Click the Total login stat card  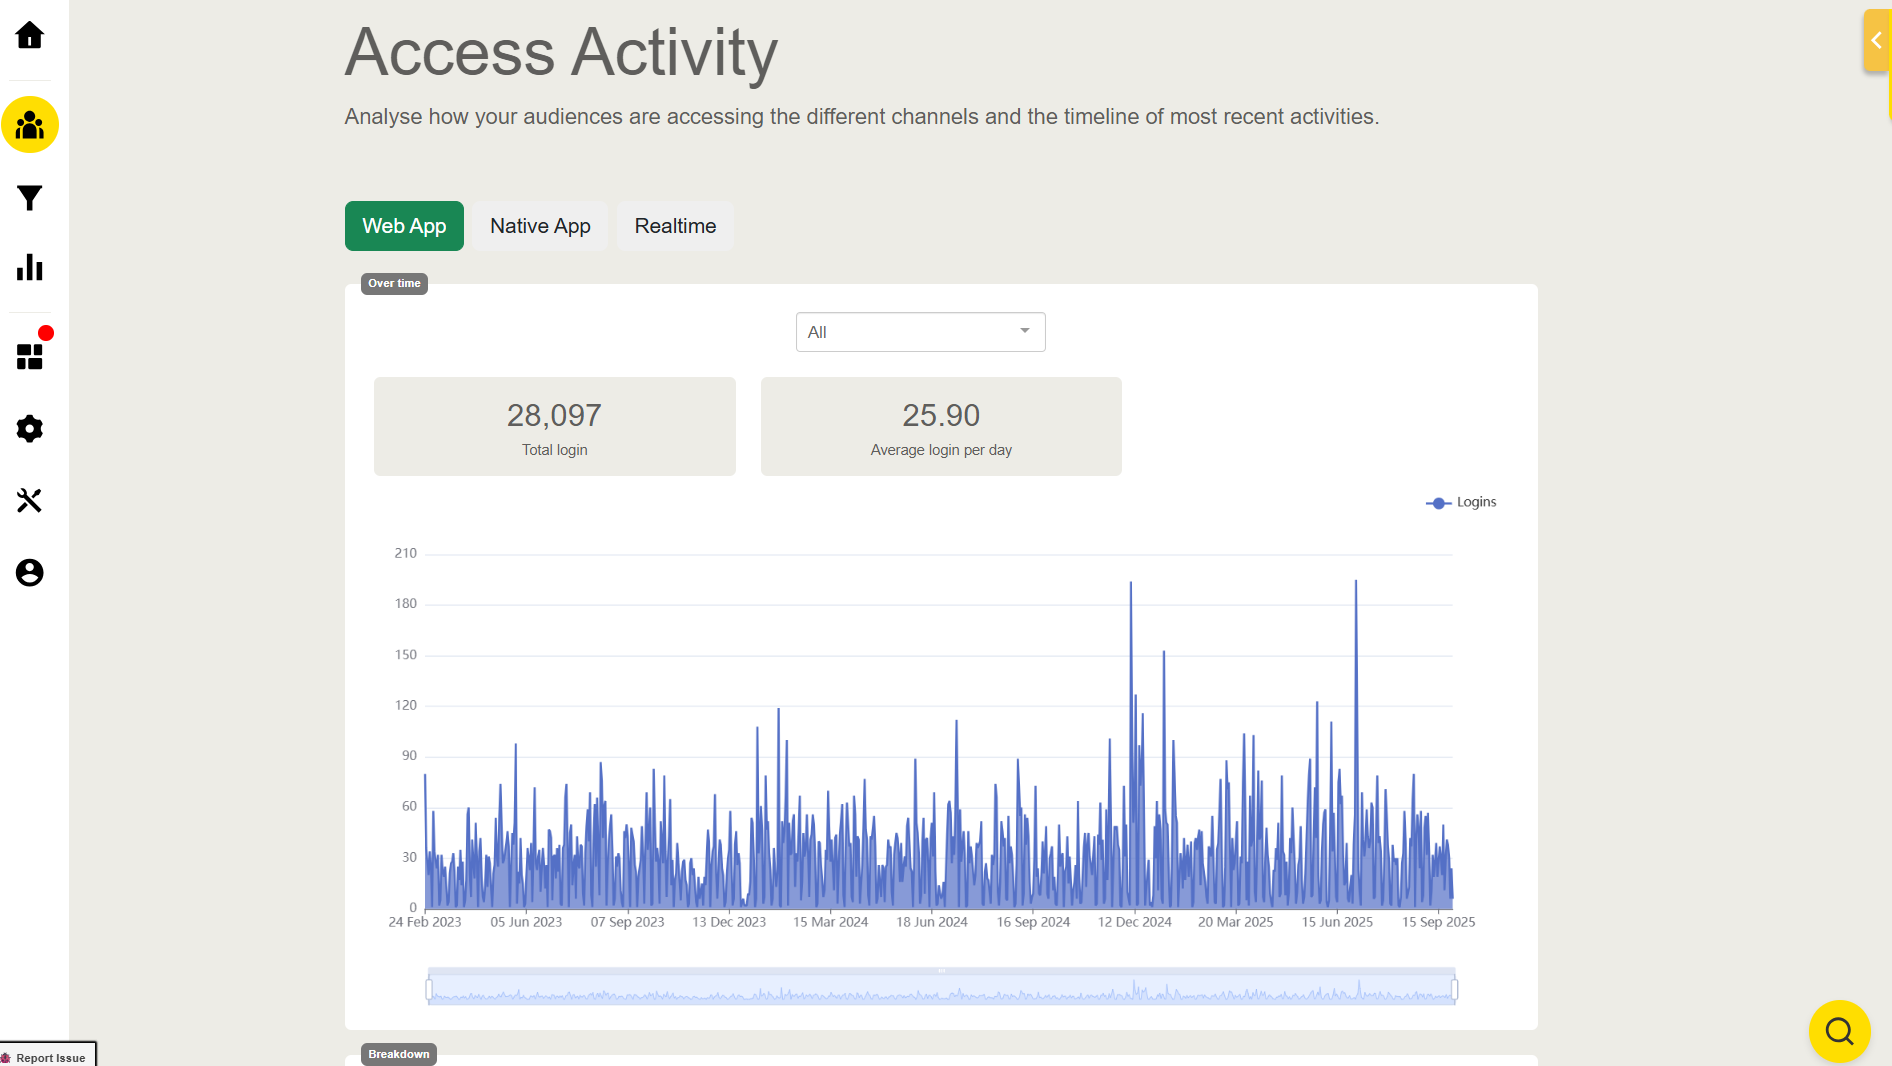[x=555, y=426]
